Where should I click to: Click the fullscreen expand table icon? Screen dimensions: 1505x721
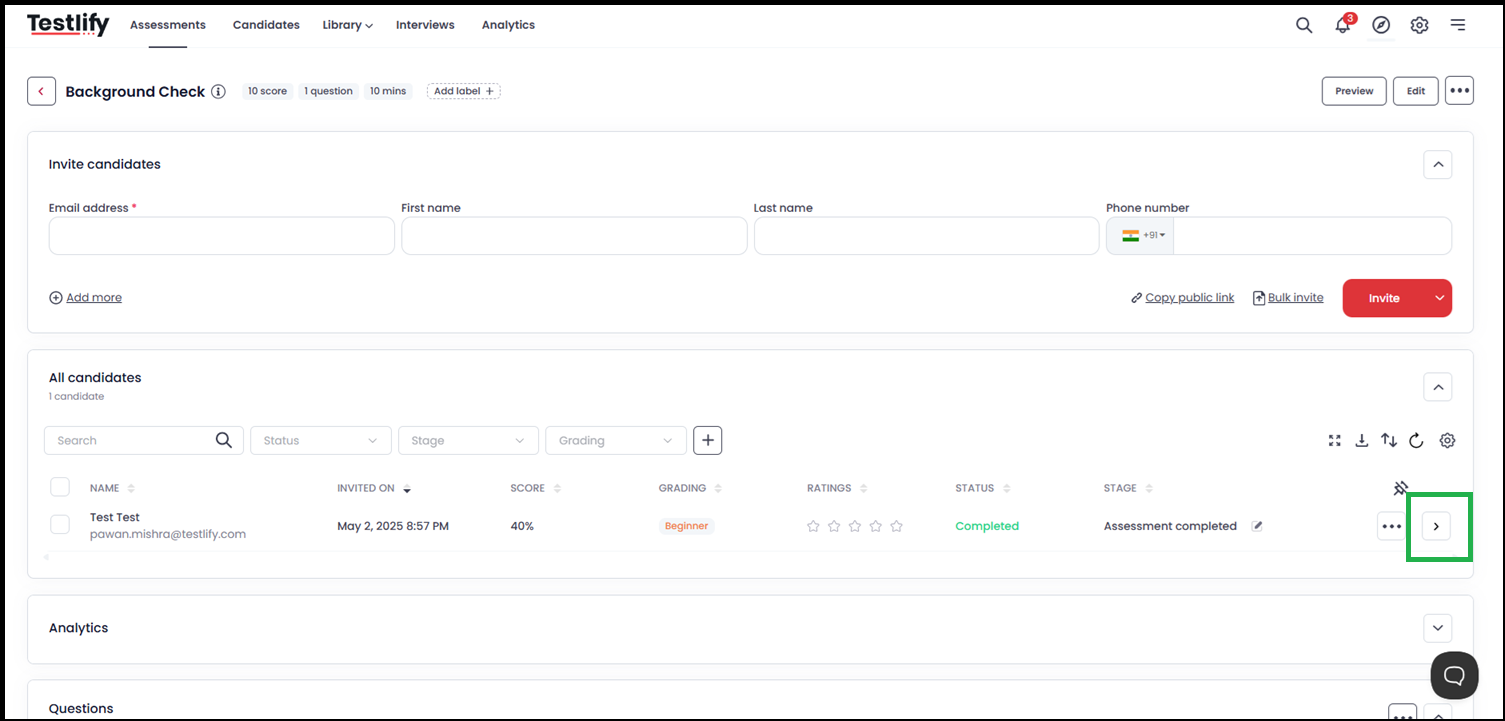click(1334, 440)
